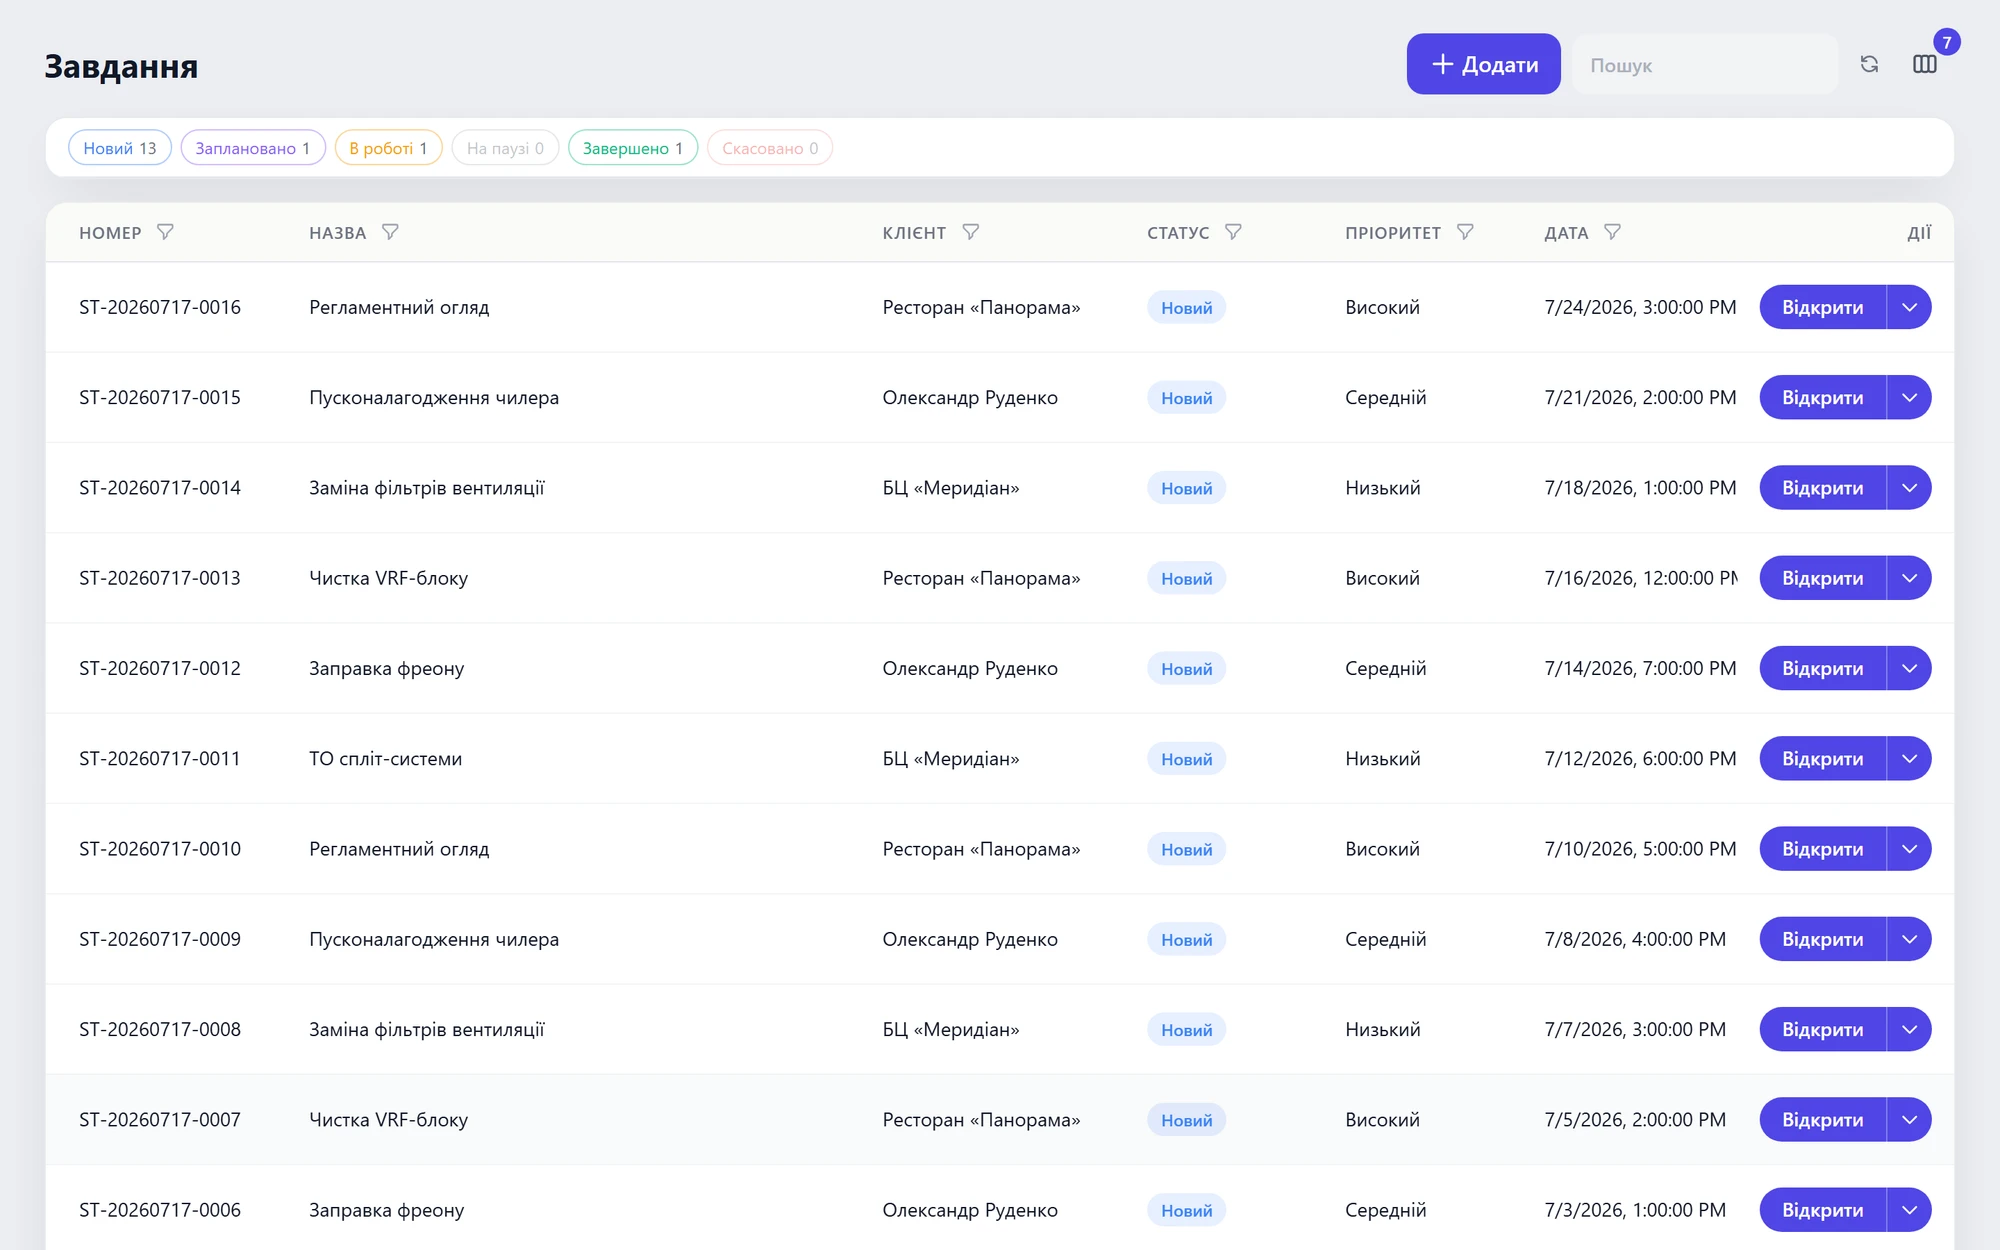Filter the Клієнт column via funnel icon
2000x1250 pixels.
point(970,232)
